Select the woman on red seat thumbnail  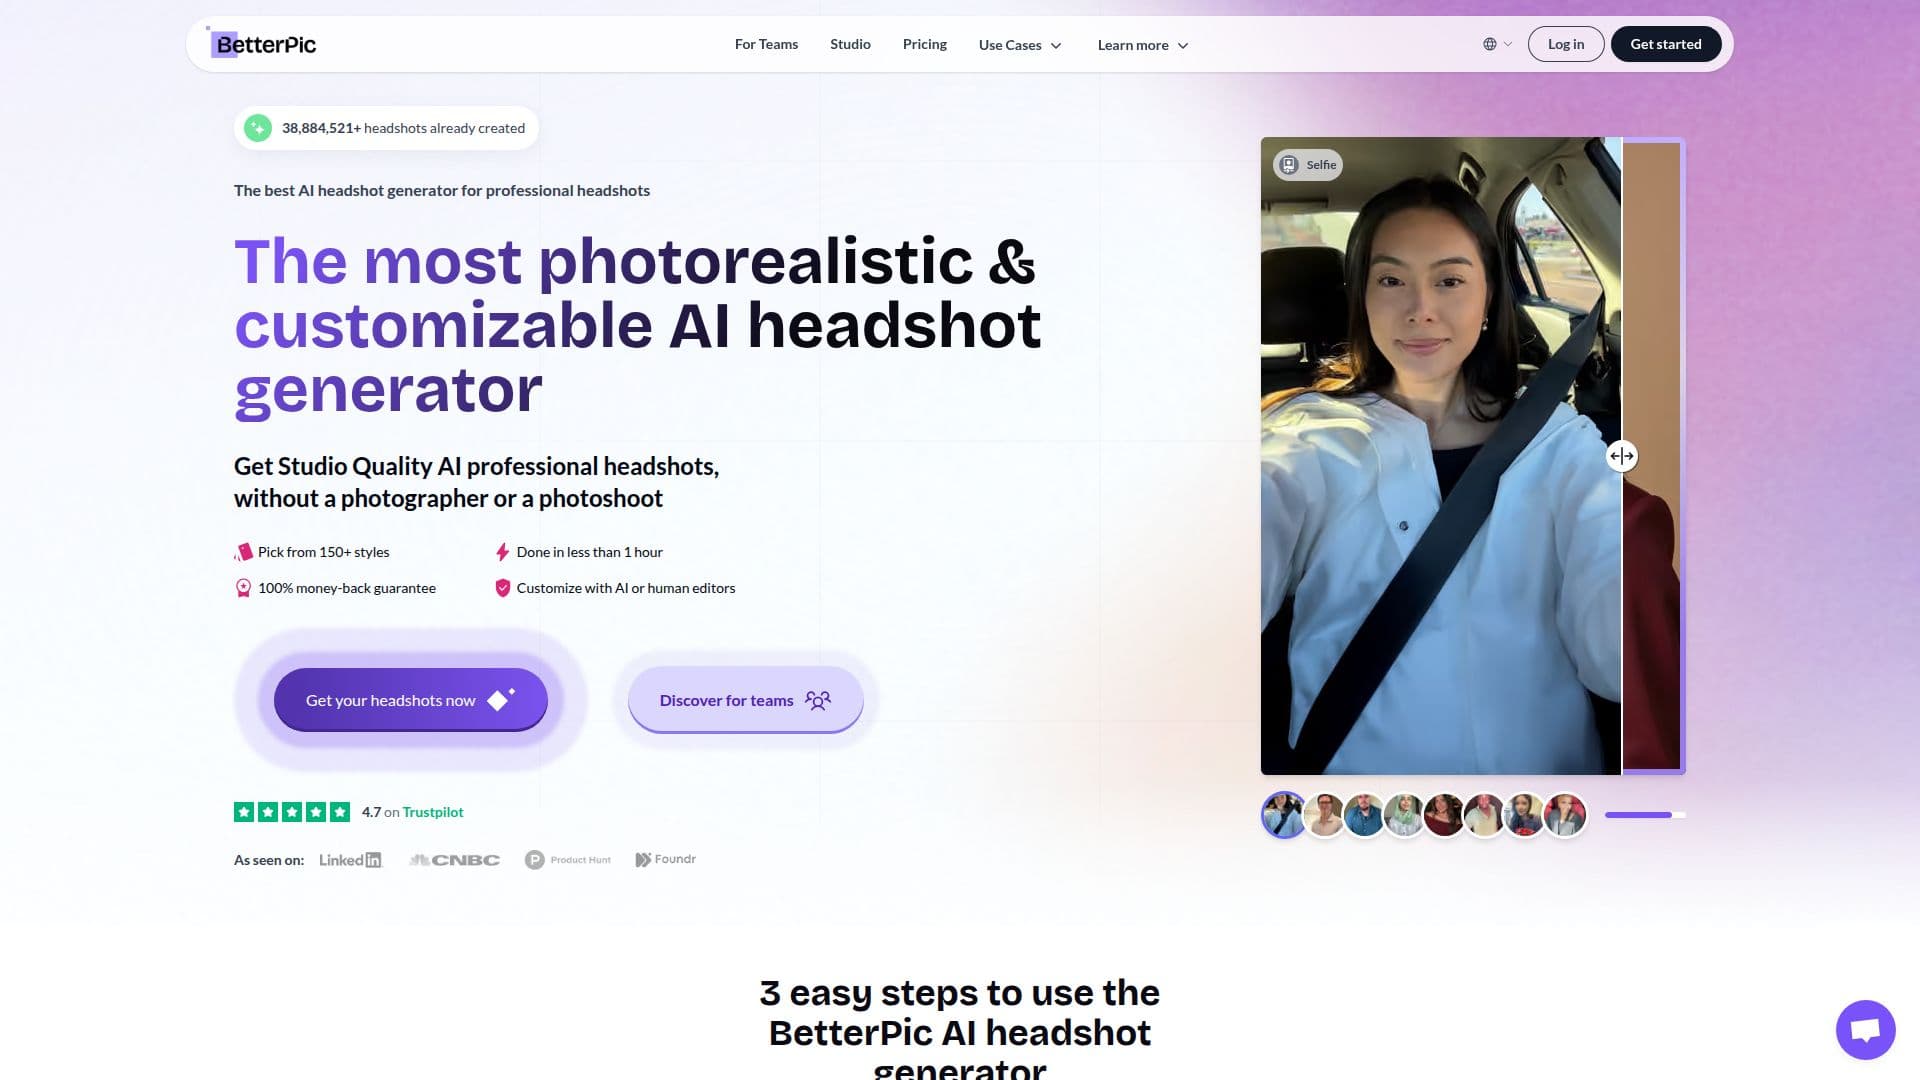(x=1564, y=815)
